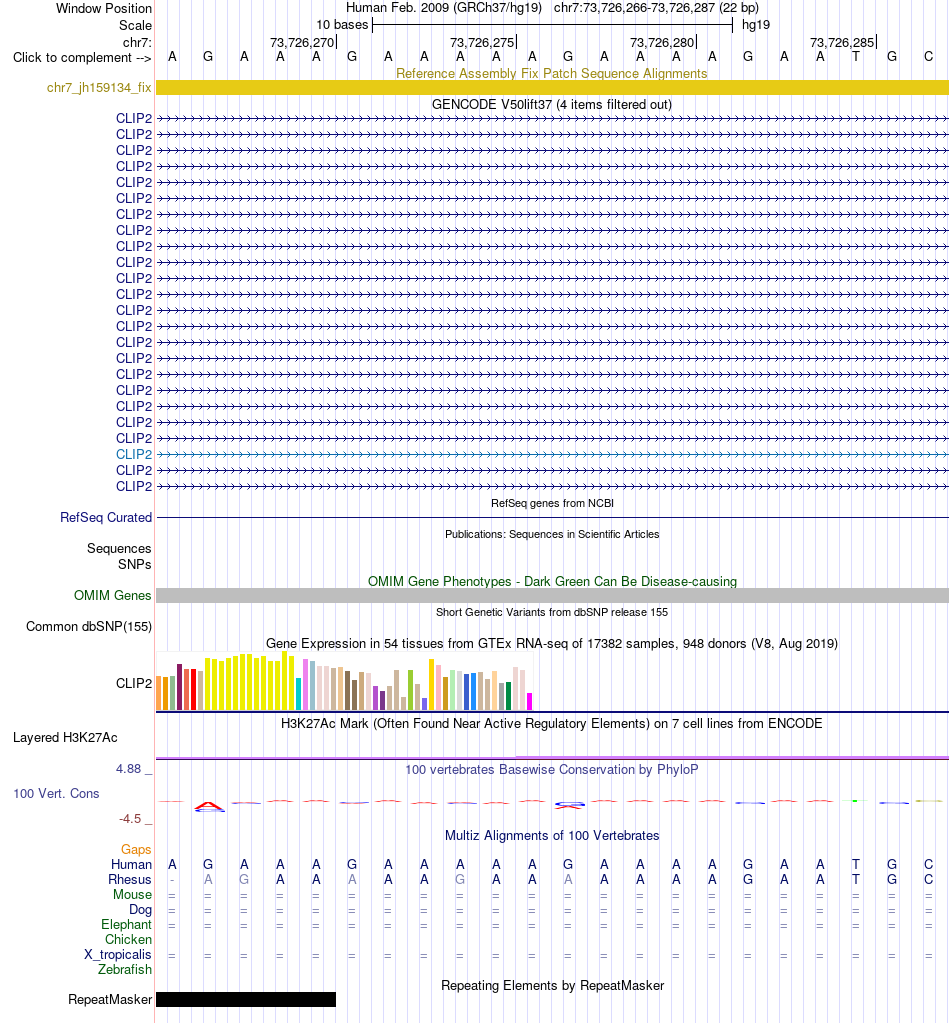
Task: Click the Gaps row label
Action: coord(136,849)
